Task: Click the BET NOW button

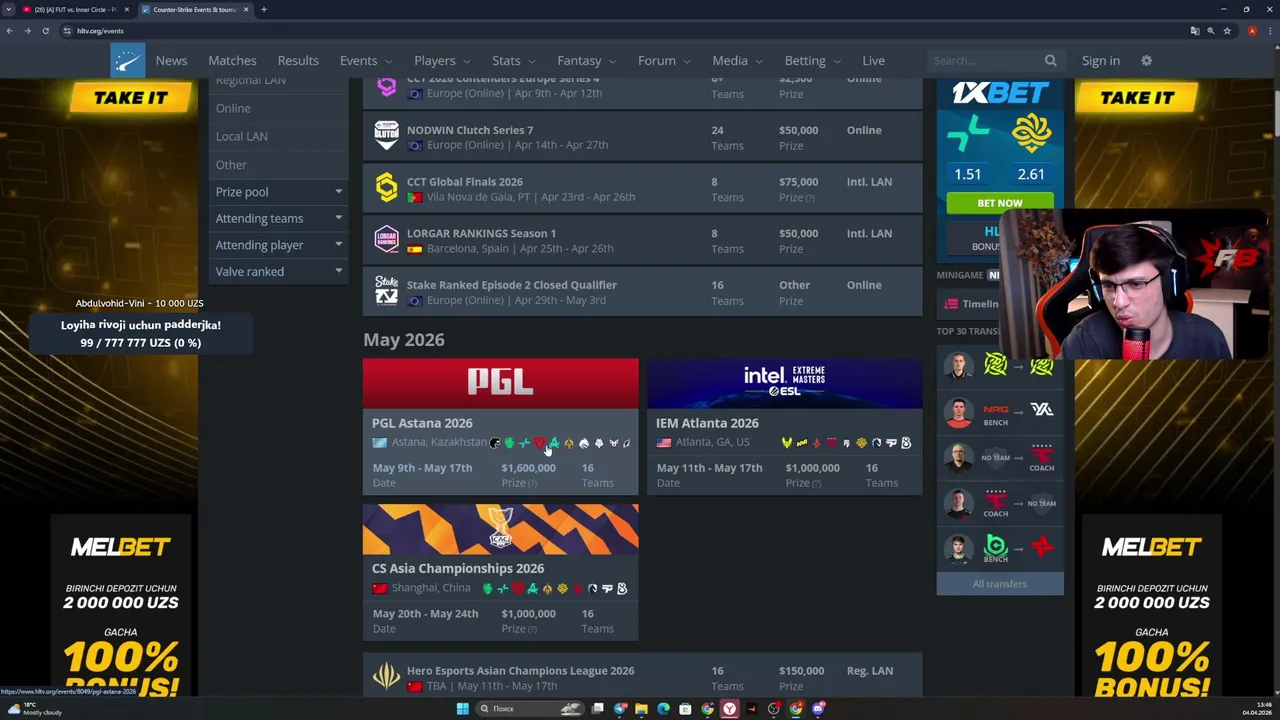Action: point(999,203)
